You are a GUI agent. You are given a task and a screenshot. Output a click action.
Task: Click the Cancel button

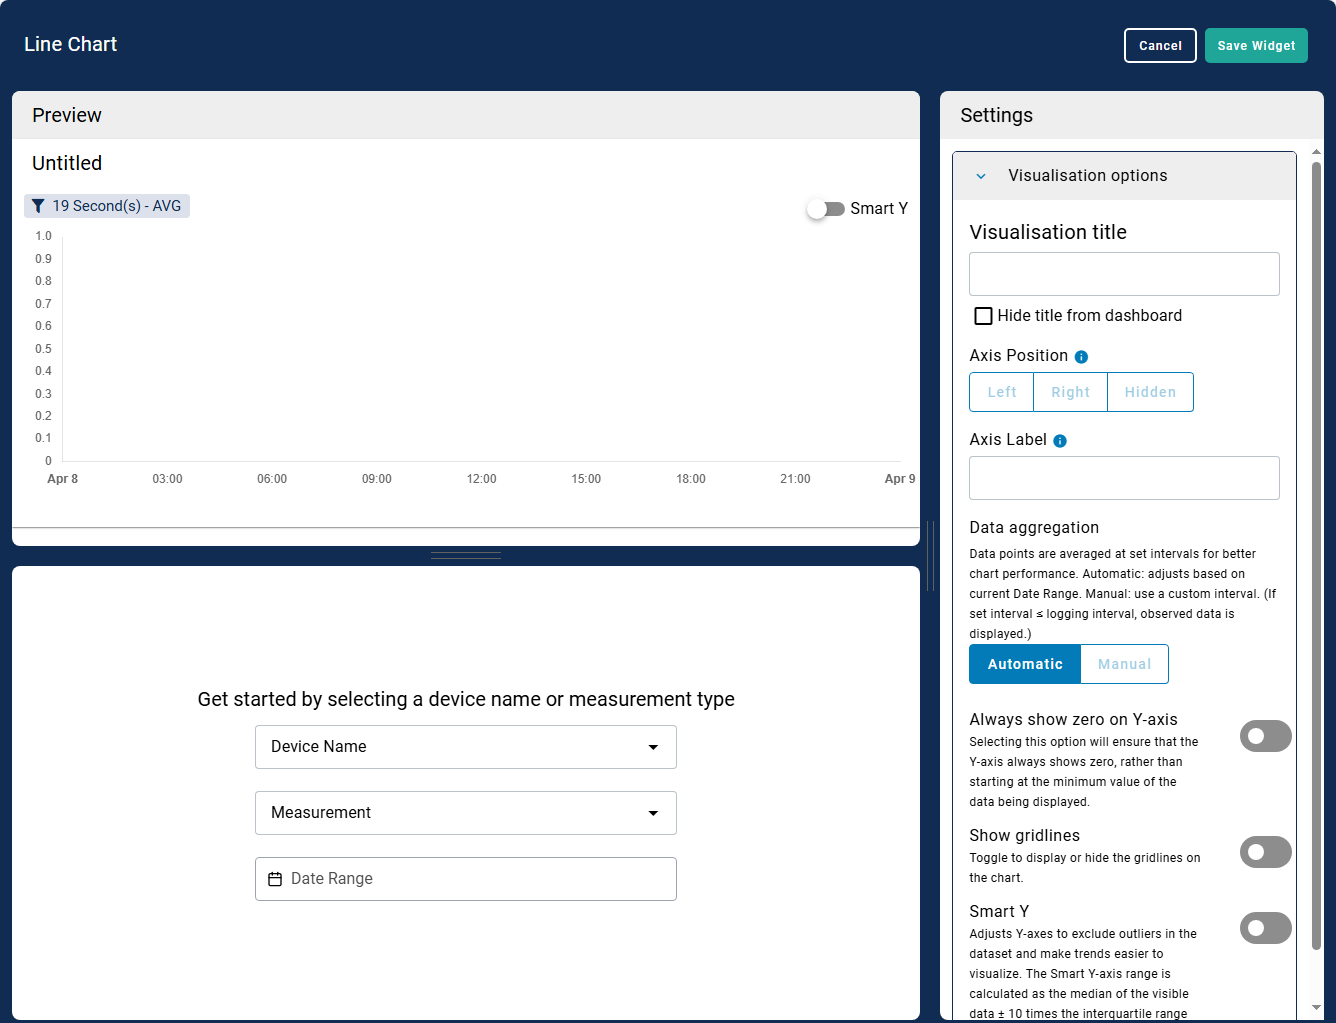pyautogui.click(x=1160, y=46)
